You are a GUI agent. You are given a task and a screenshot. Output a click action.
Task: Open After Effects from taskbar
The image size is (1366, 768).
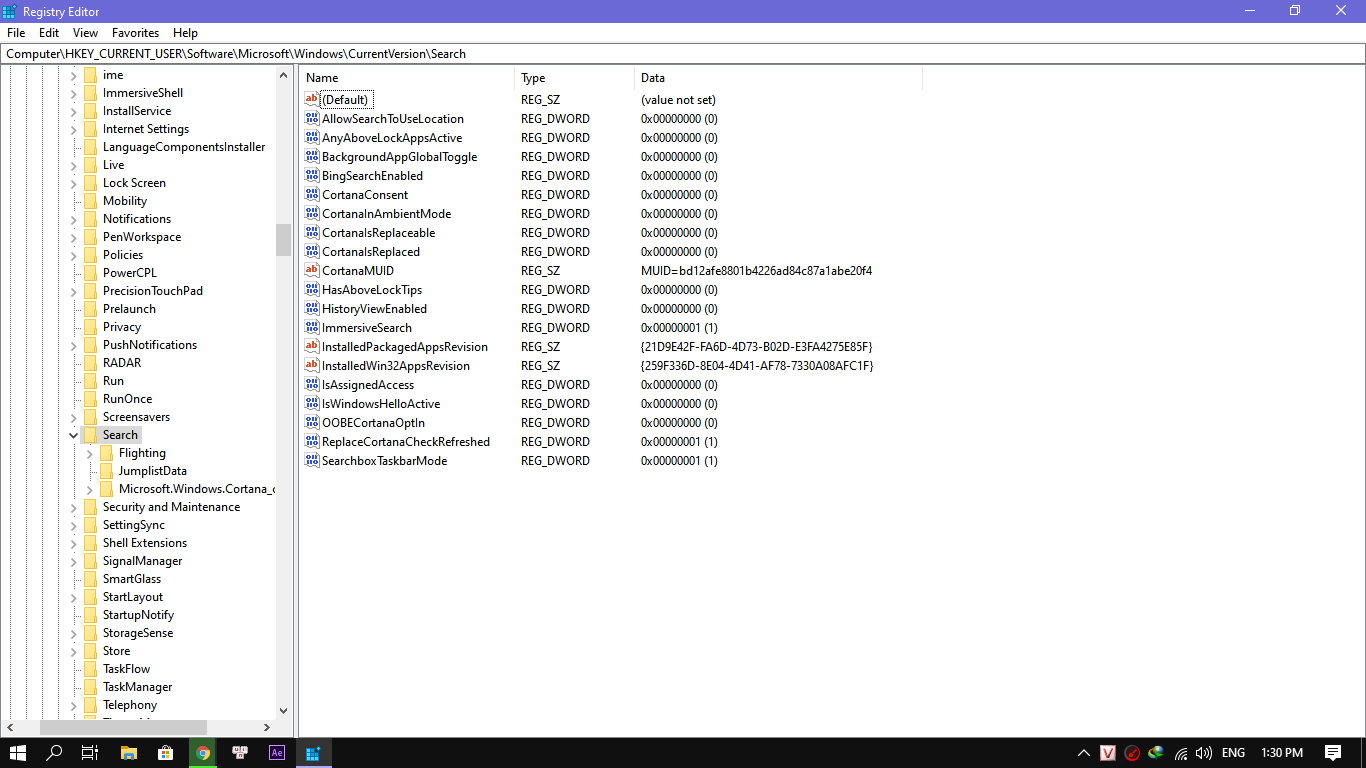click(x=277, y=753)
